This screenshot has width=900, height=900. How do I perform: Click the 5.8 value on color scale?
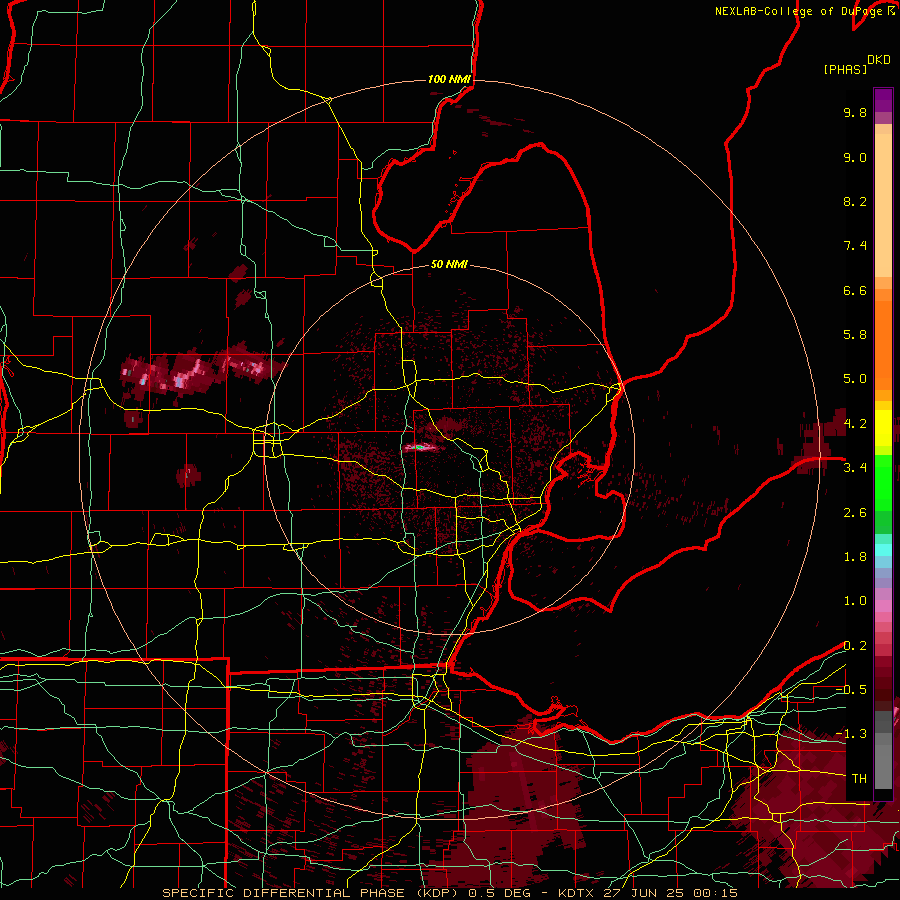pos(855,335)
